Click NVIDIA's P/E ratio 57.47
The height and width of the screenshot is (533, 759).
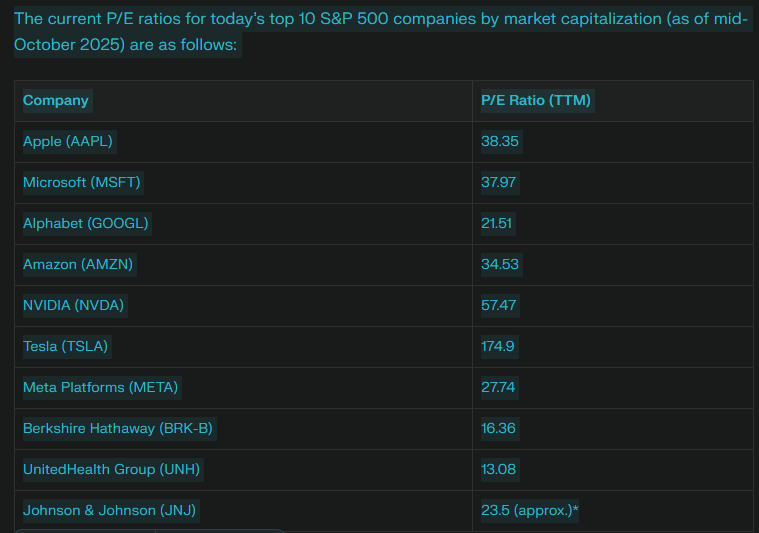(499, 305)
